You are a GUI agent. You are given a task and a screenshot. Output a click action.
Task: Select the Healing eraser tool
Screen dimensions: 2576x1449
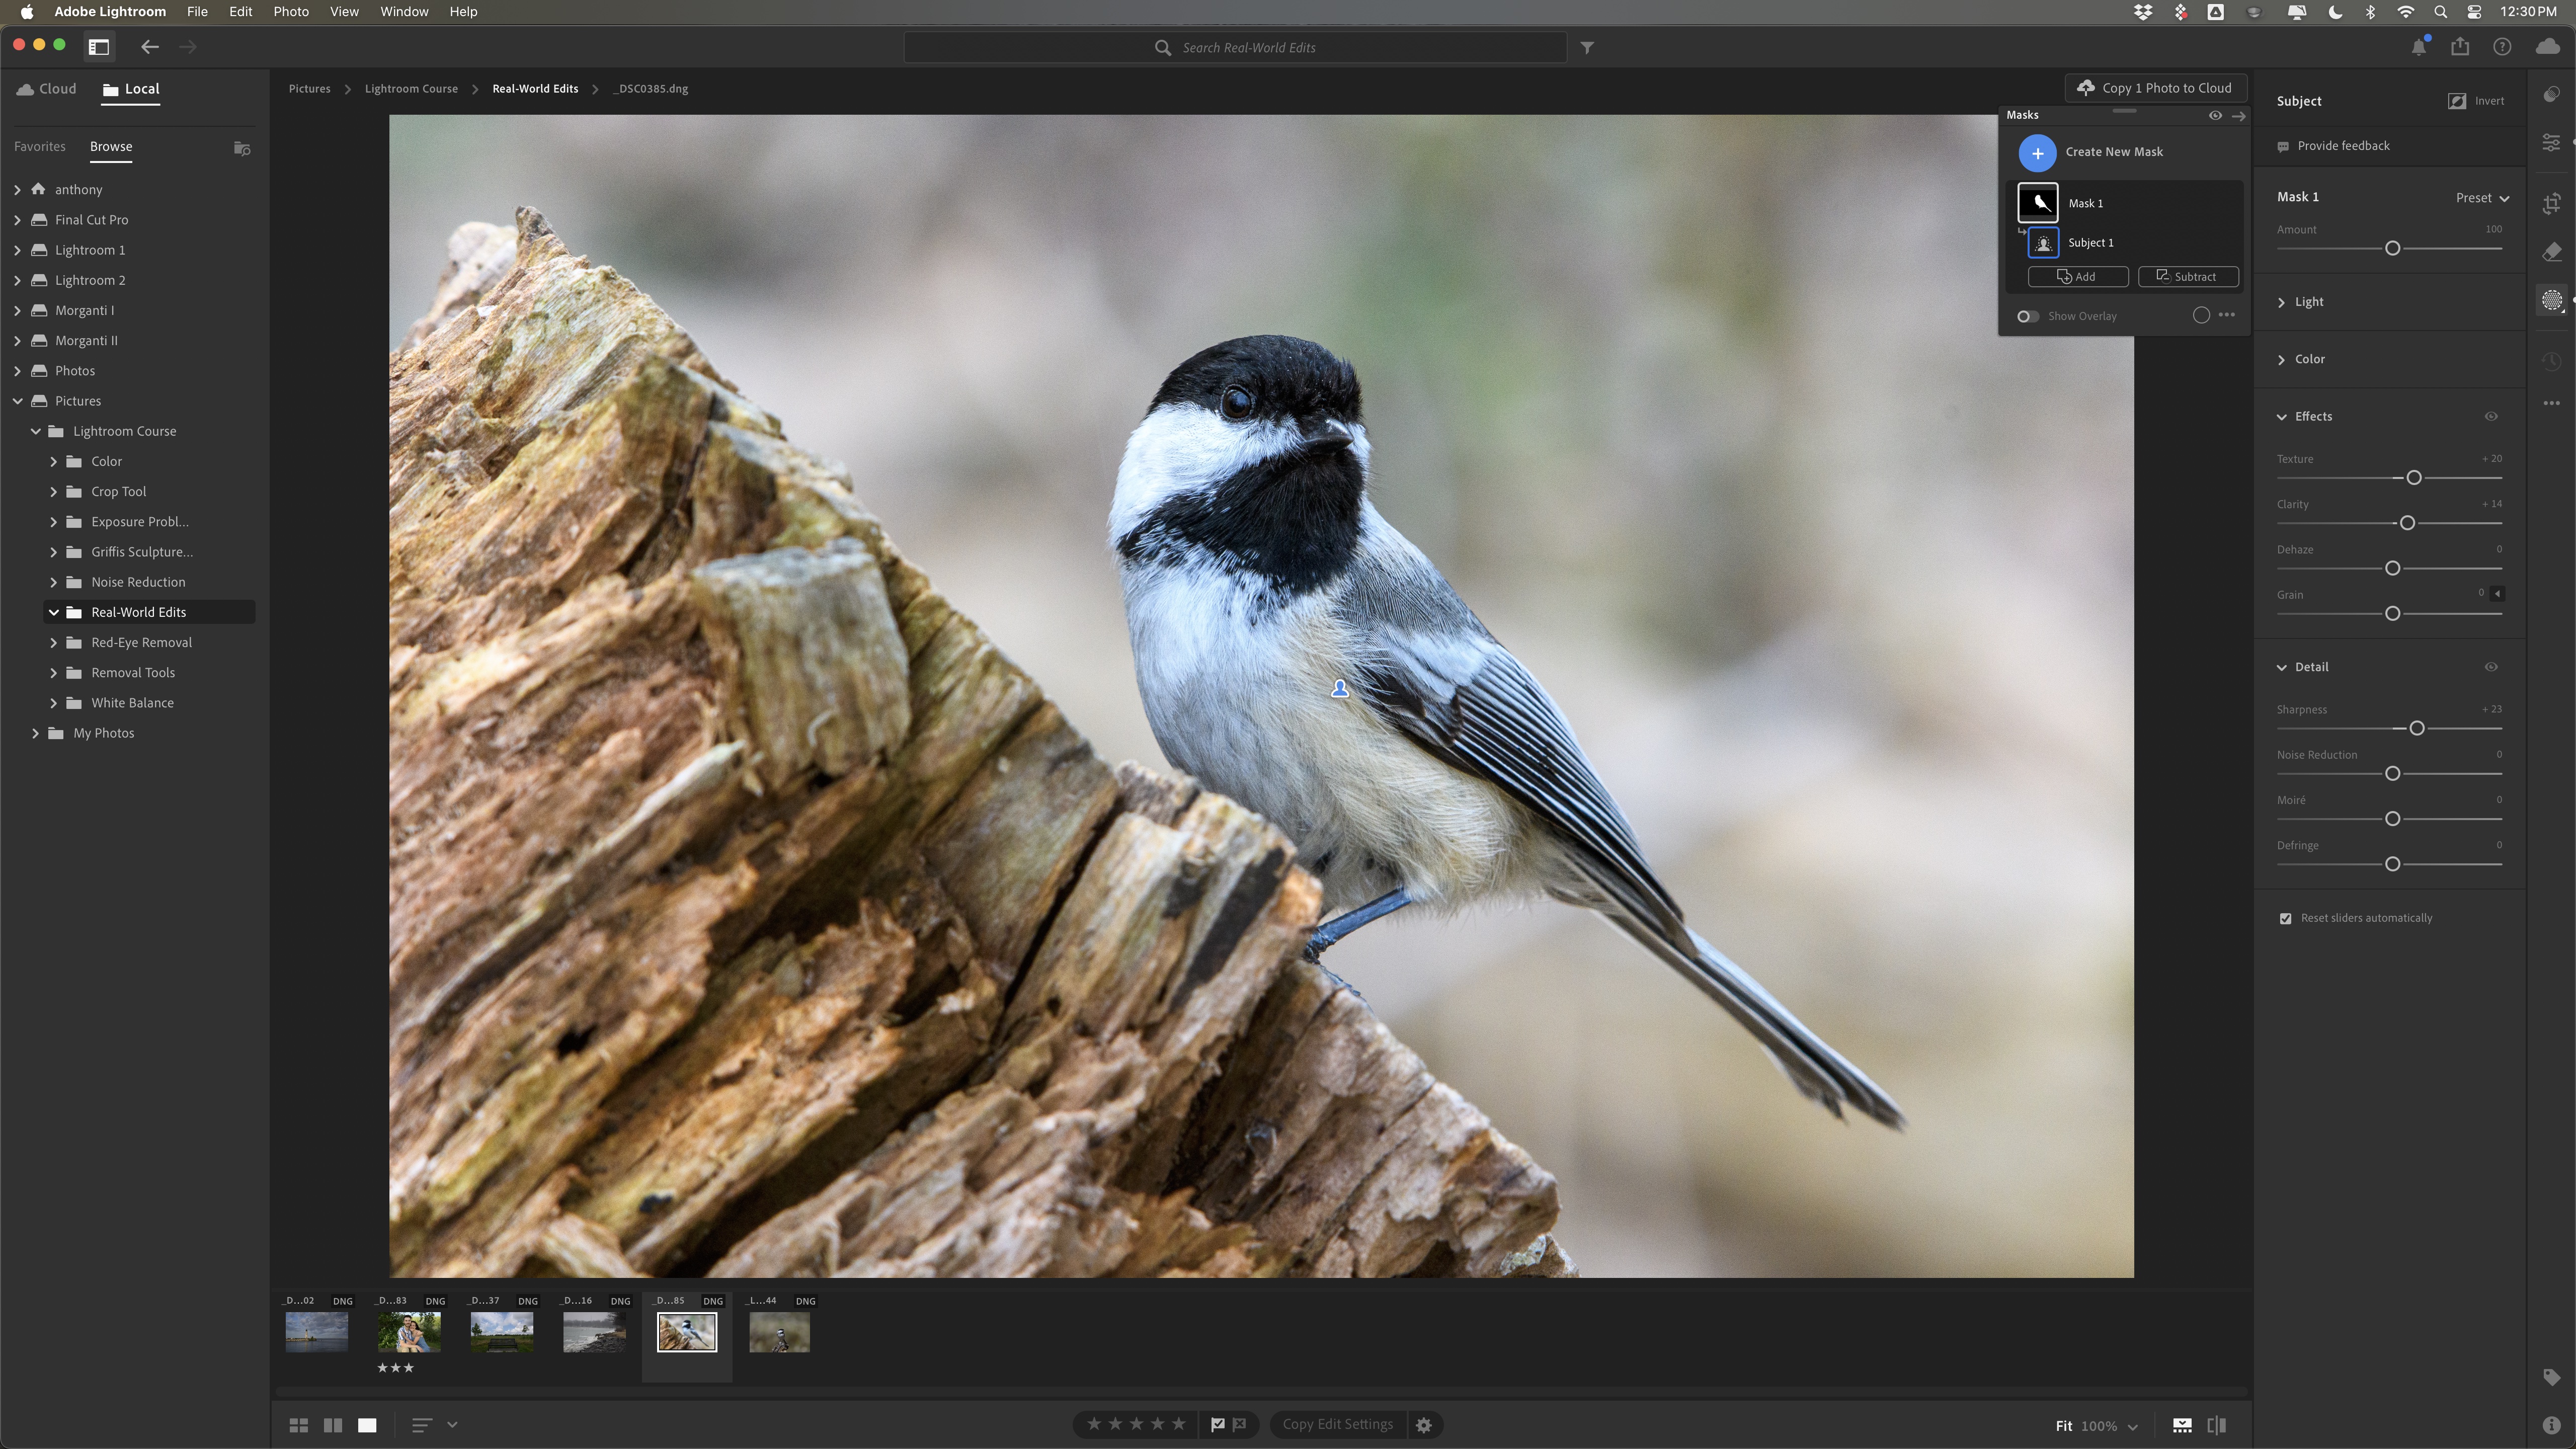(2551, 252)
